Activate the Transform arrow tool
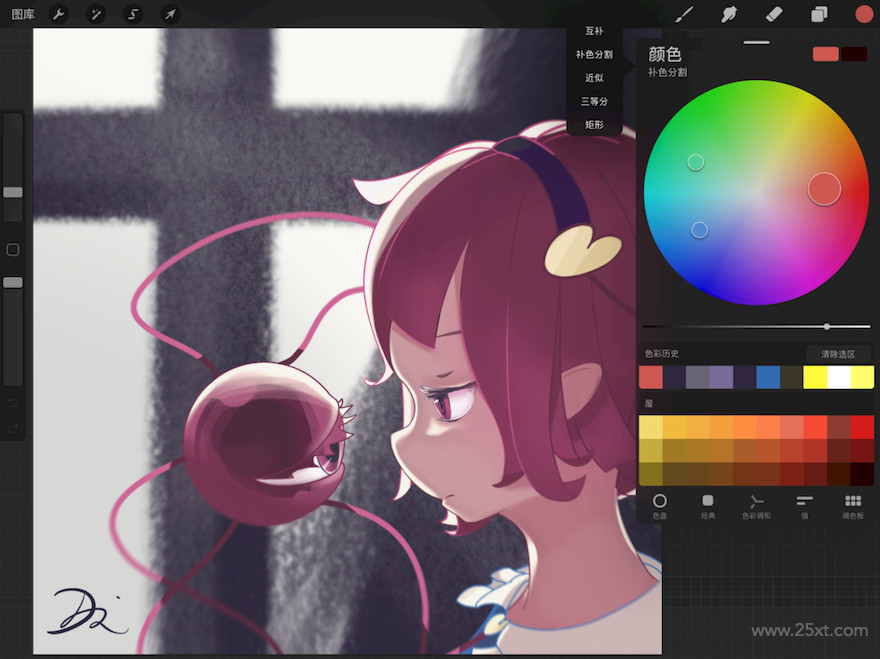The image size is (880, 659). (x=169, y=14)
